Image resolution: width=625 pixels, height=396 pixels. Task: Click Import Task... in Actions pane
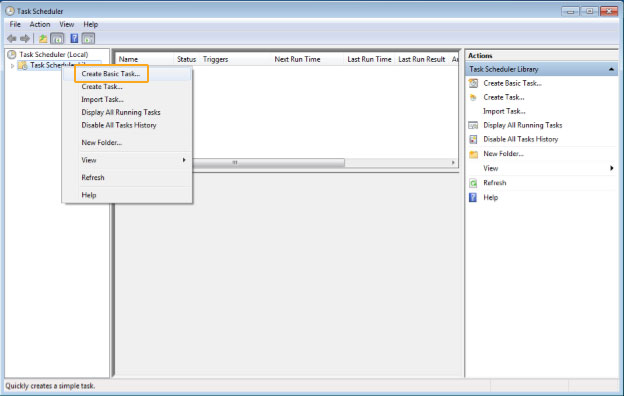(x=504, y=111)
